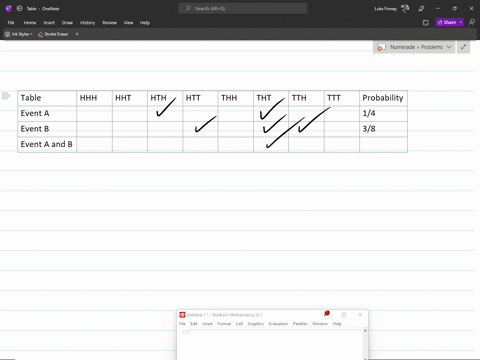Click the 'Table' header cell
This screenshot has width=480, height=360.
point(47,98)
